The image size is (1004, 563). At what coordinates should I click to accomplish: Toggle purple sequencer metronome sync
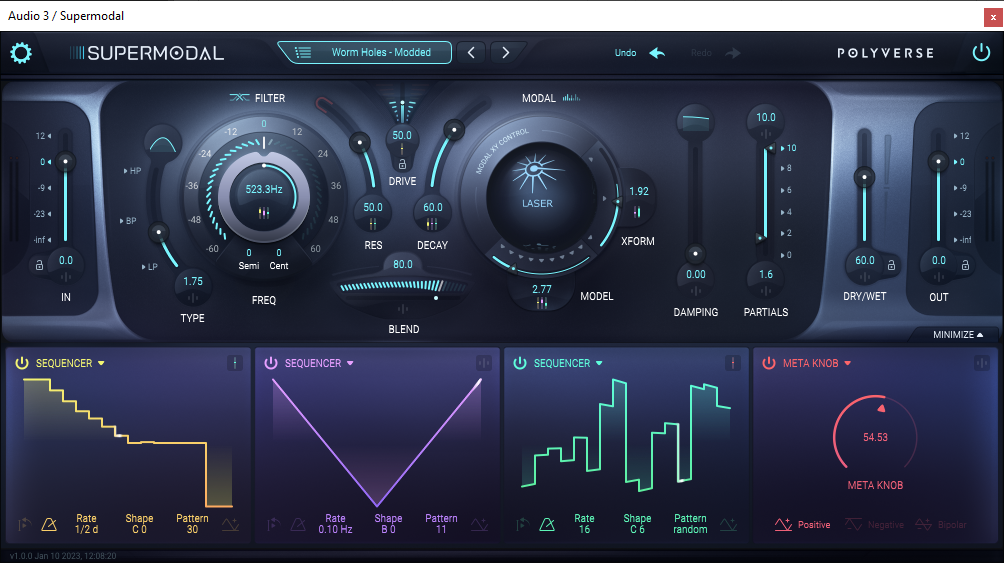[298, 525]
